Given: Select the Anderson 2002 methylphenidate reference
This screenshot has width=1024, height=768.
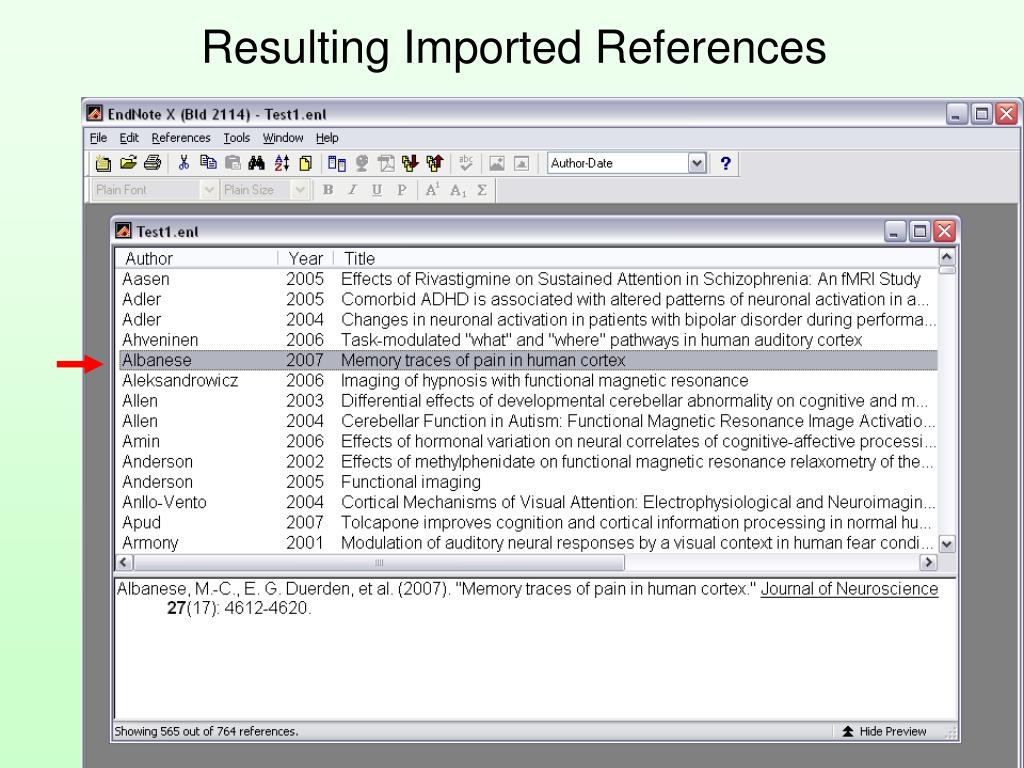Looking at the screenshot, I should (528, 462).
